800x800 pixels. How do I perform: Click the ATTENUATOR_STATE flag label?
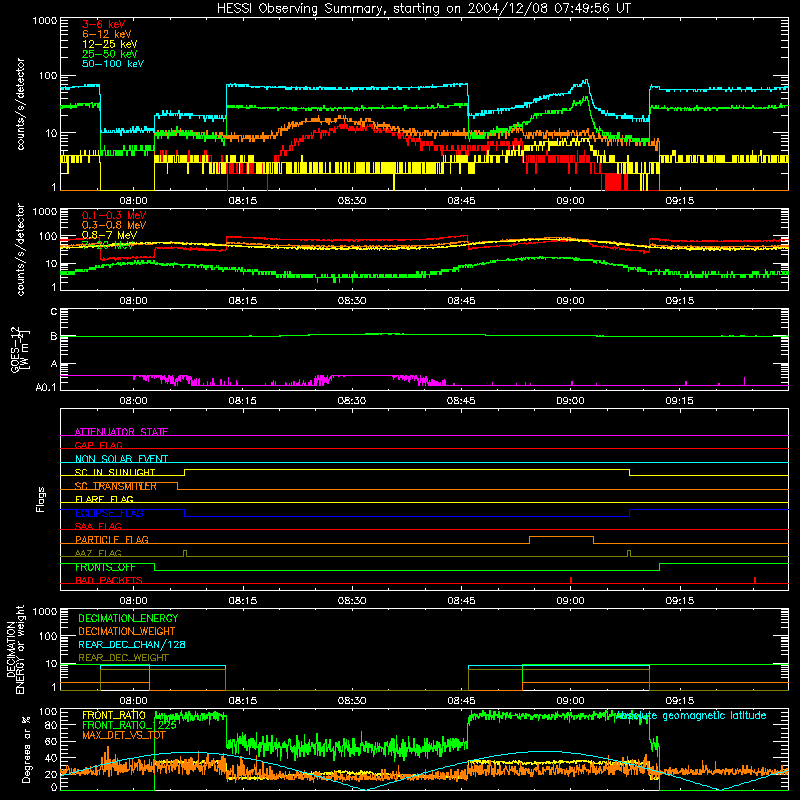point(121,432)
